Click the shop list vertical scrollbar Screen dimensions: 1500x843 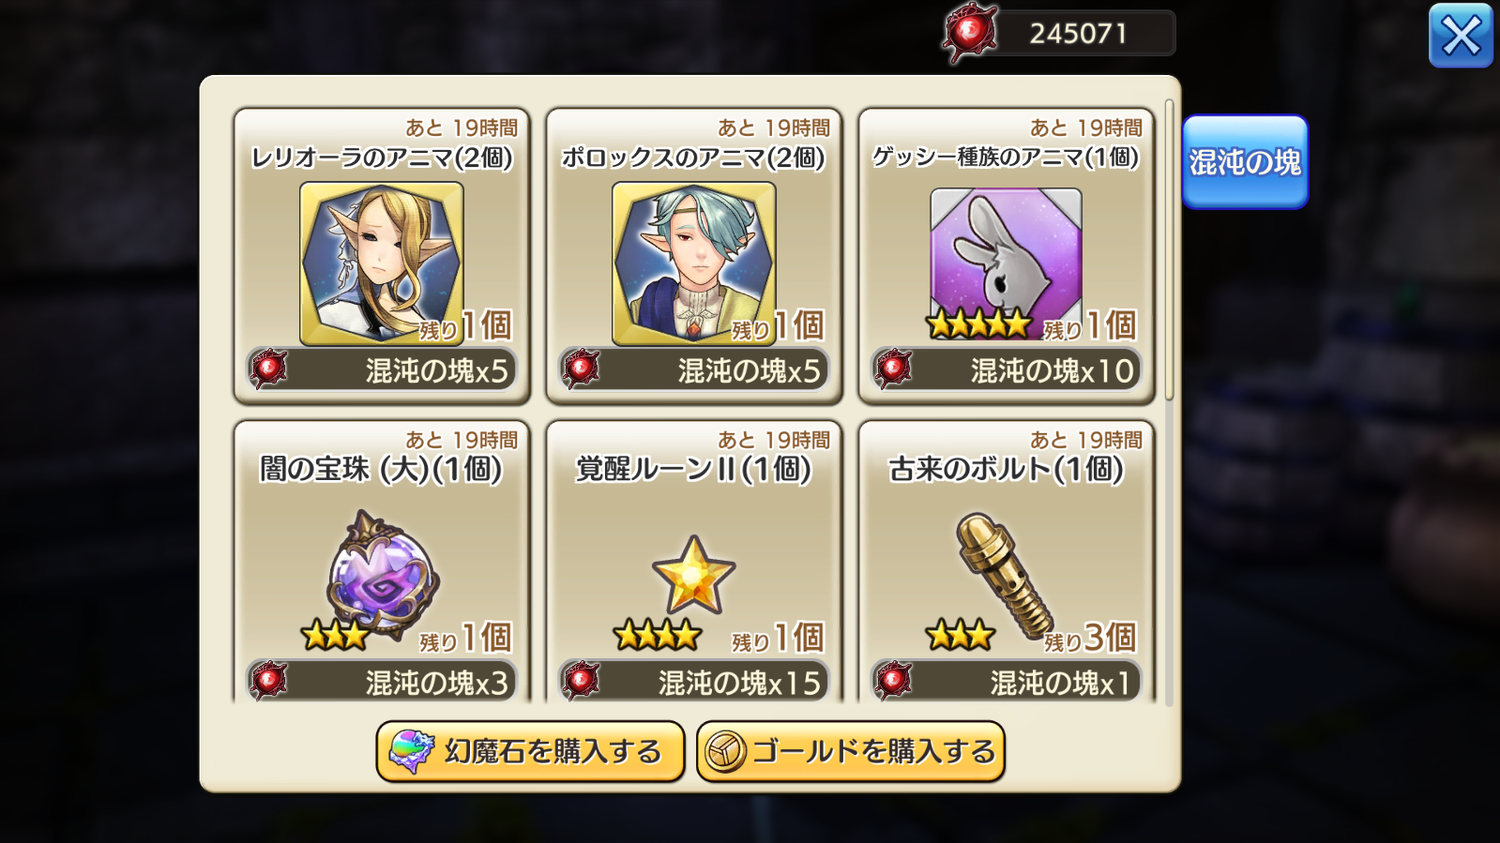click(1169, 250)
